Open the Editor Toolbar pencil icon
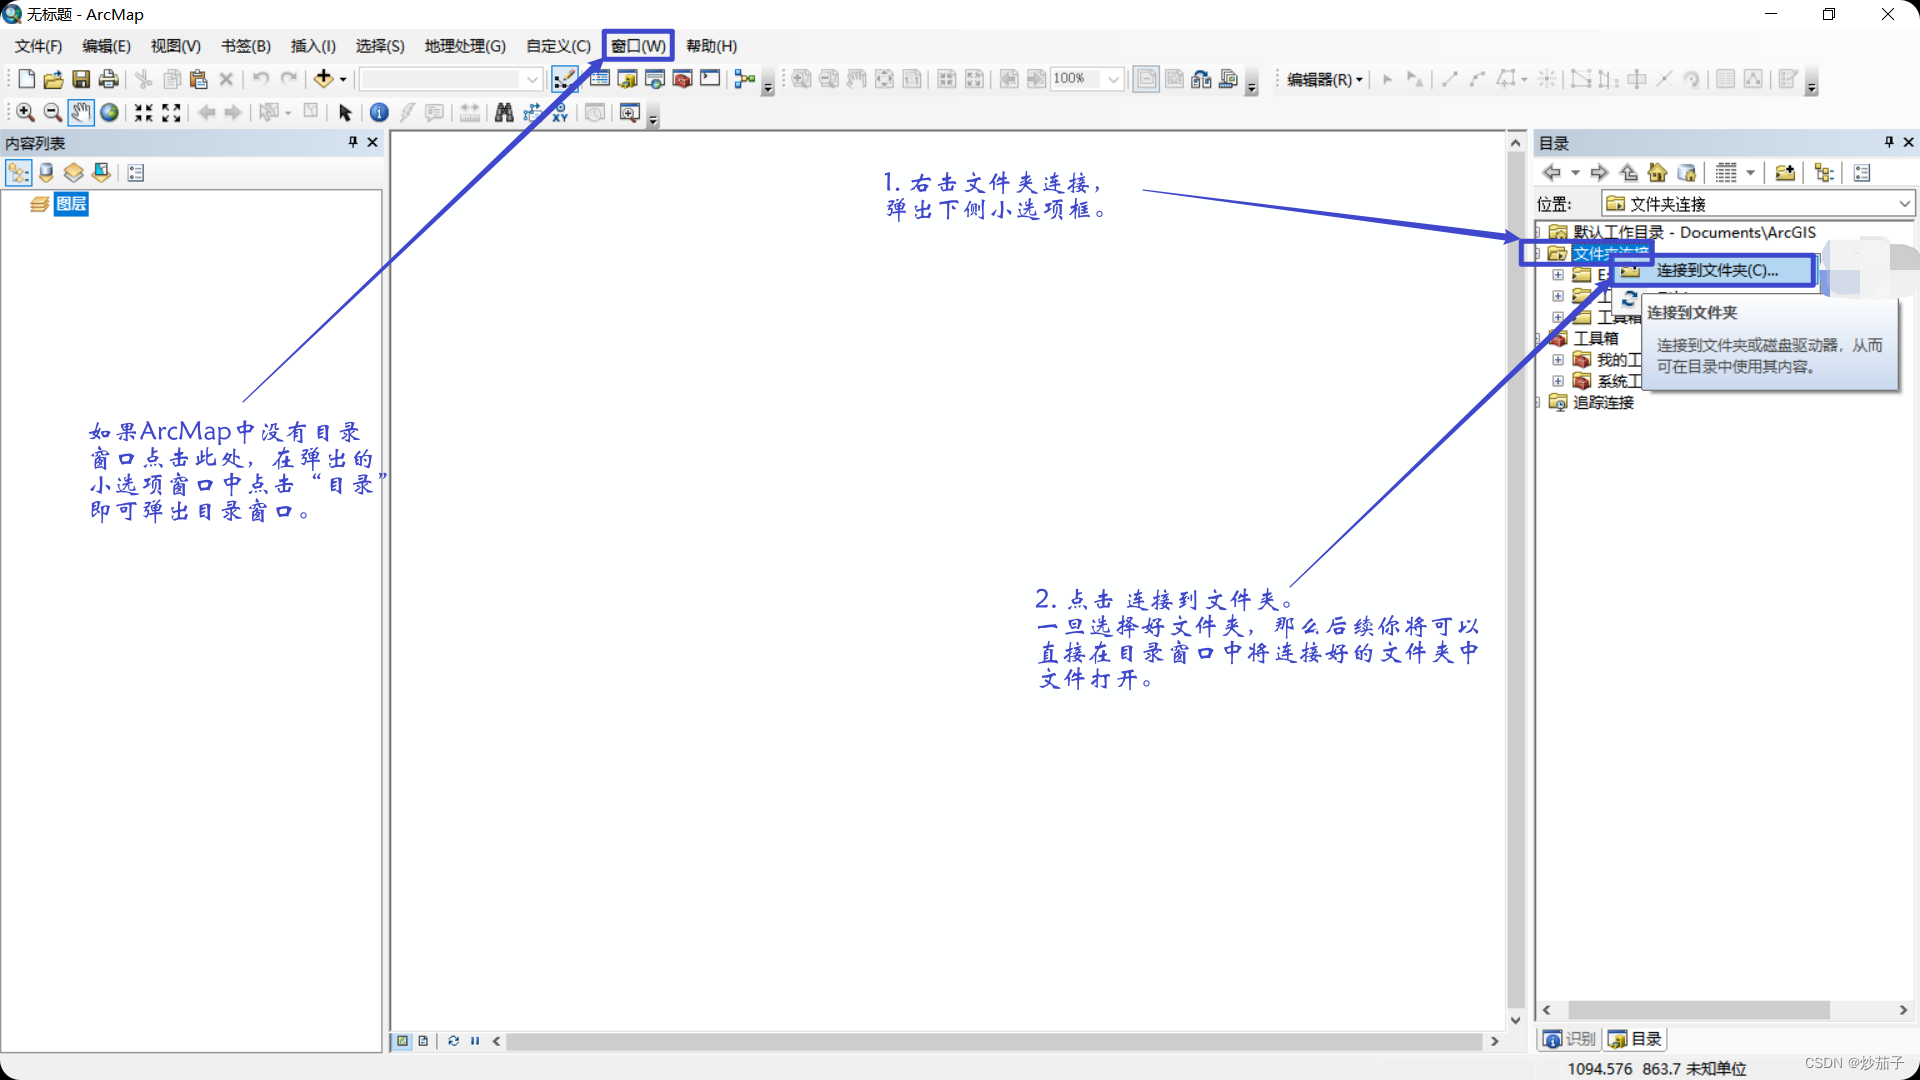 pos(564,79)
